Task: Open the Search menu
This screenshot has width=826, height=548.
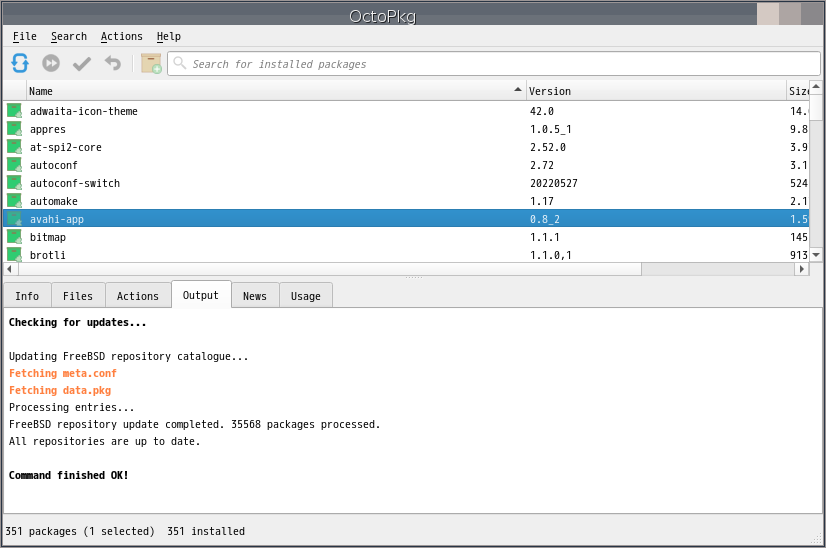Action: click(x=68, y=36)
